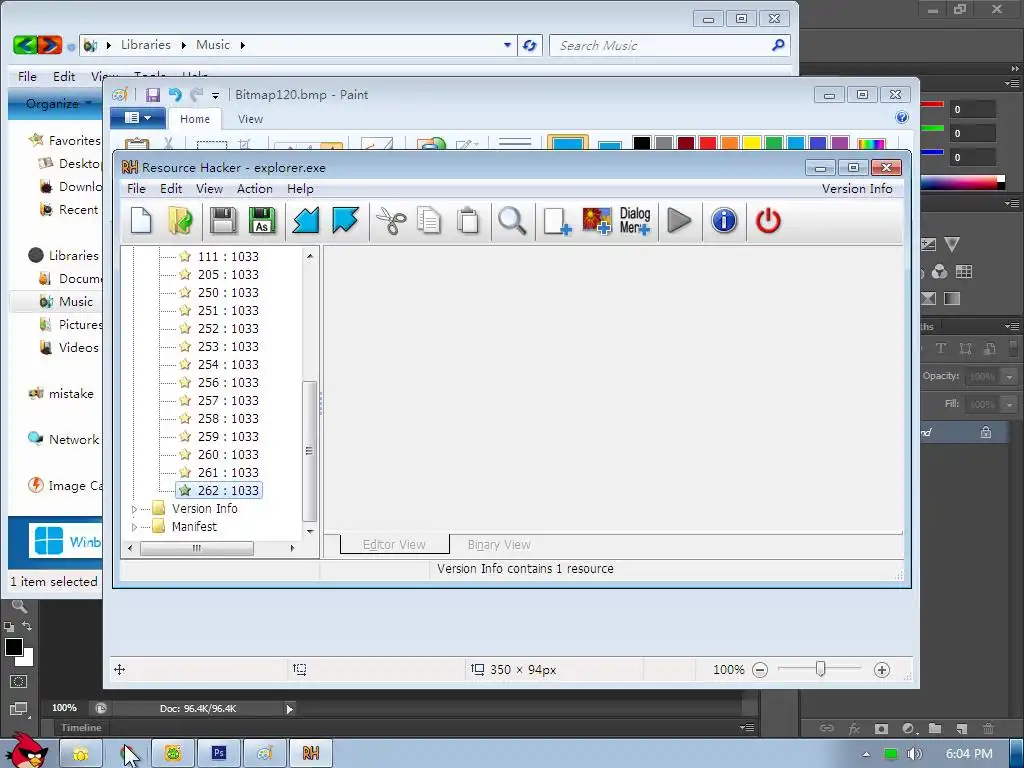Switch to Binary View tab

(x=499, y=545)
